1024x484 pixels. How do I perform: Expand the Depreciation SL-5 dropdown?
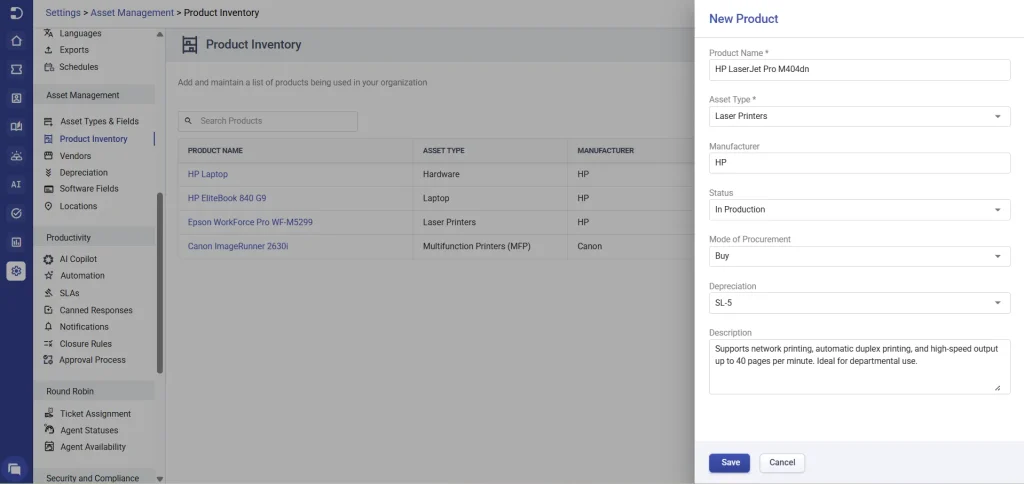[859, 302]
